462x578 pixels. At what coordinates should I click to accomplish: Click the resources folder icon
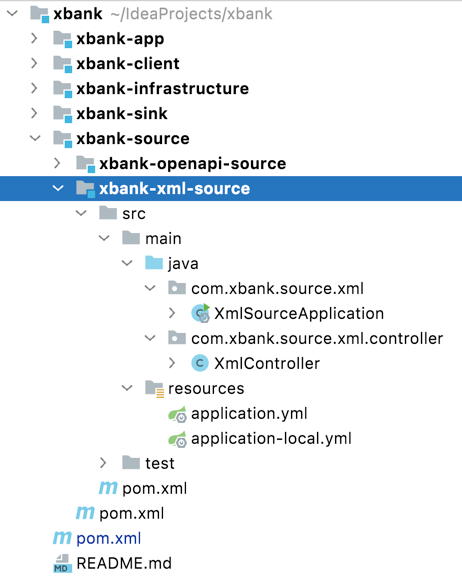154,389
